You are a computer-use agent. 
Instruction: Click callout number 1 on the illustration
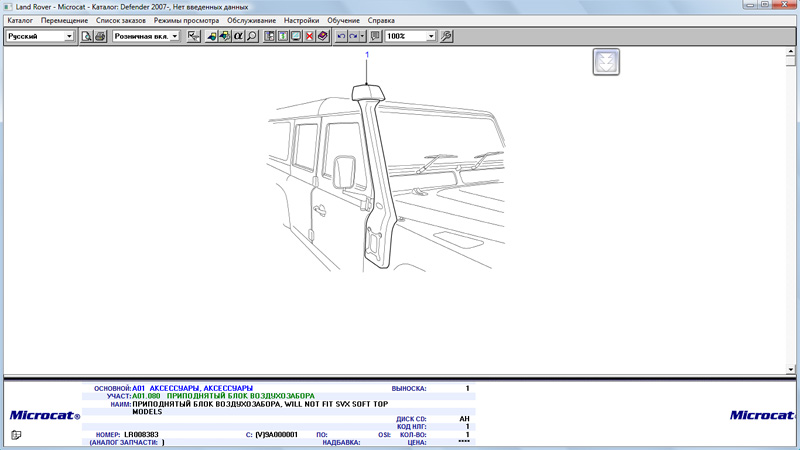tap(367, 55)
